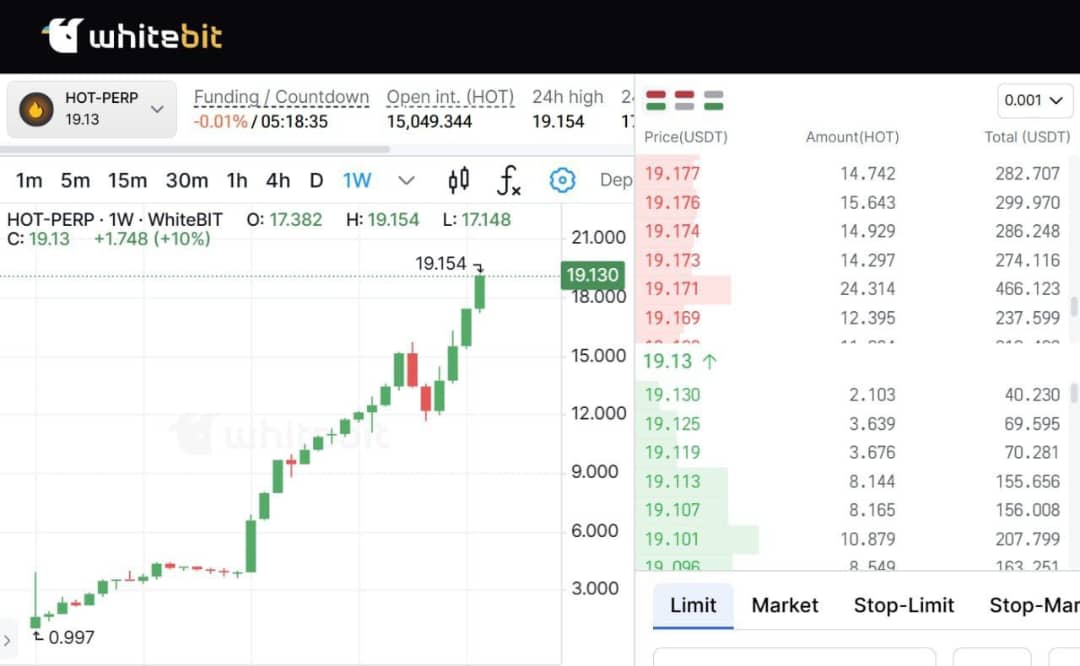Click the open interest value 15,049.344
1080x666 pixels.
(429, 122)
